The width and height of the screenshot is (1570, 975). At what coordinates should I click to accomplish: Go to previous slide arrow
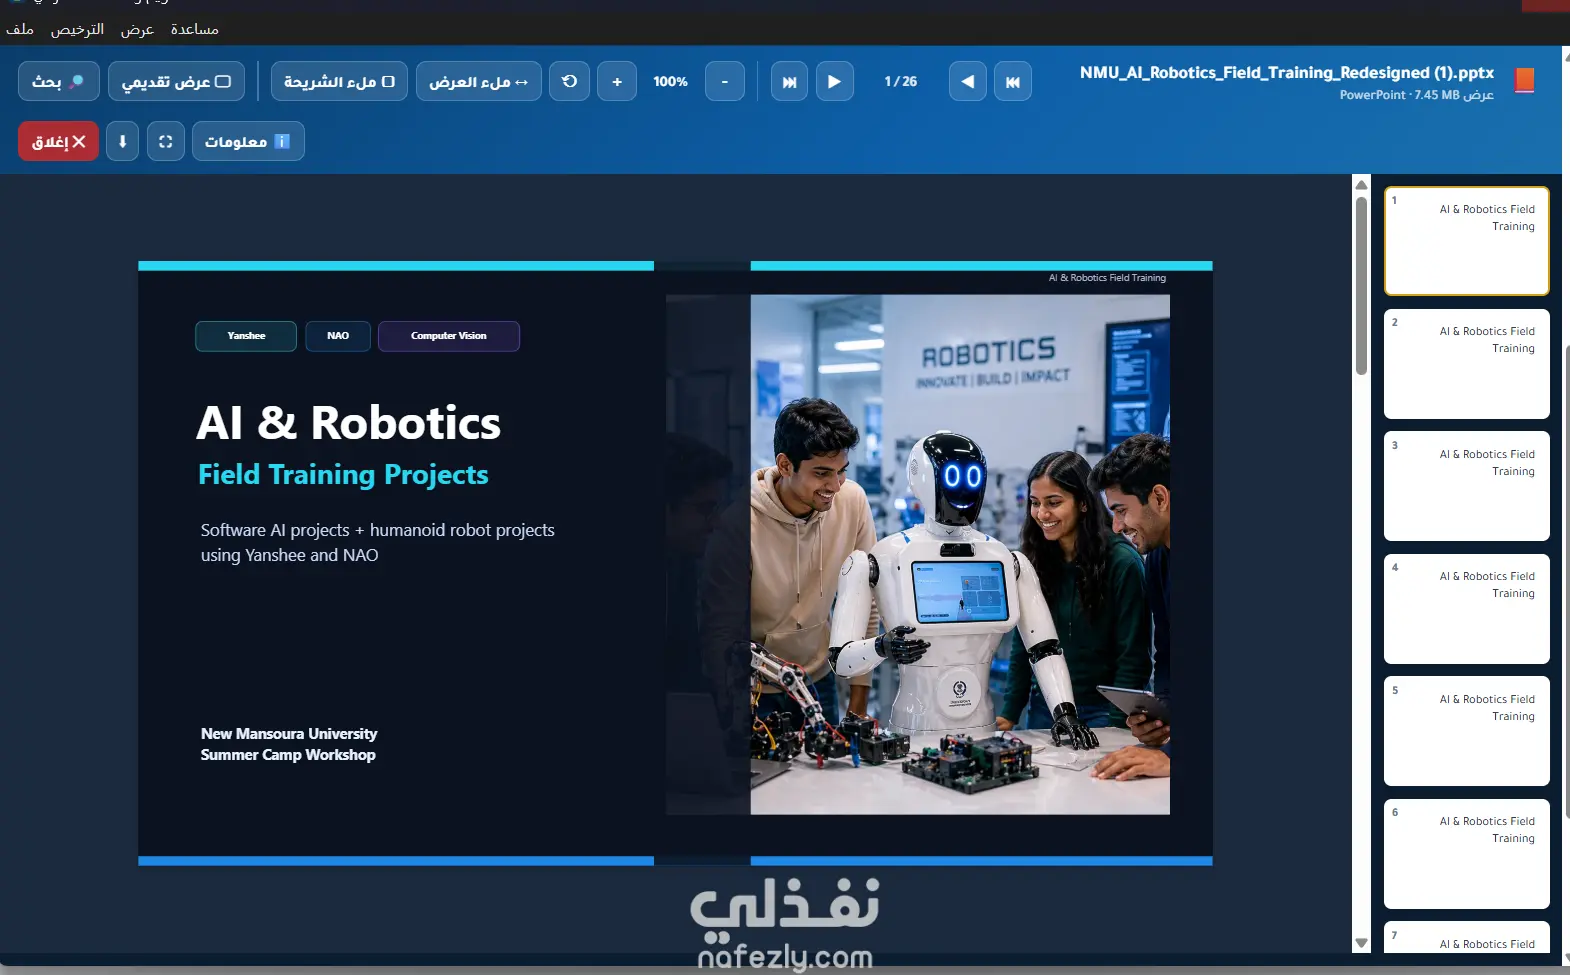click(967, 81)
